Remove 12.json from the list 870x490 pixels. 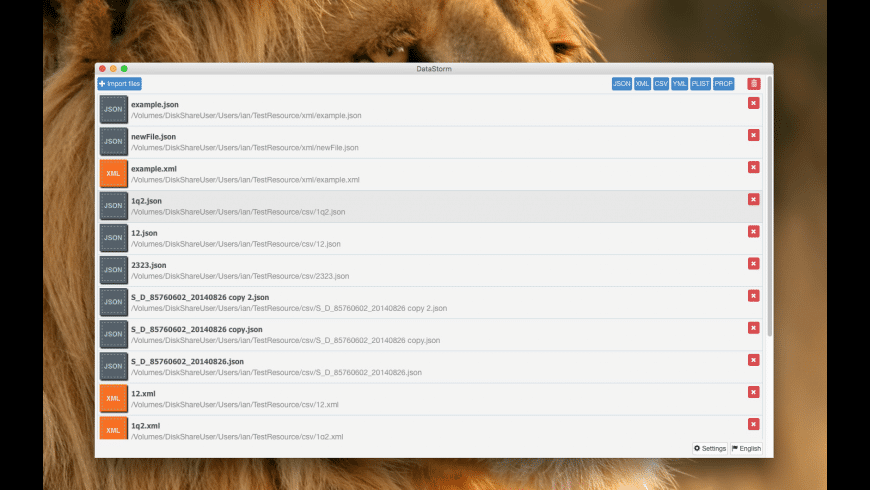tap(753, 232)
